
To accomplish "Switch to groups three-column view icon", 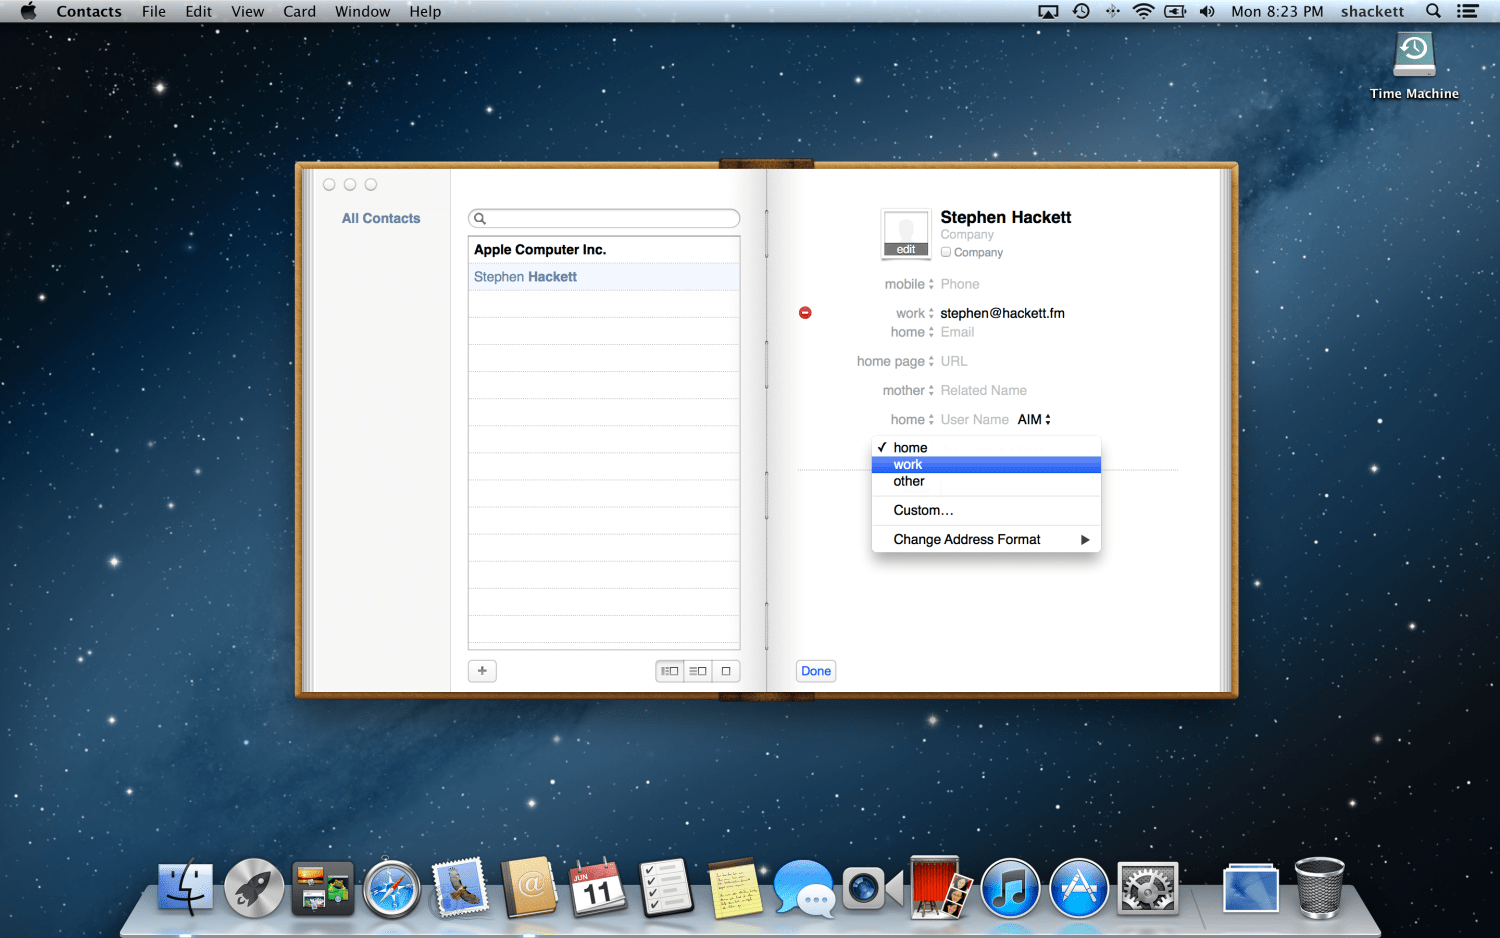I will coord(669,671).
